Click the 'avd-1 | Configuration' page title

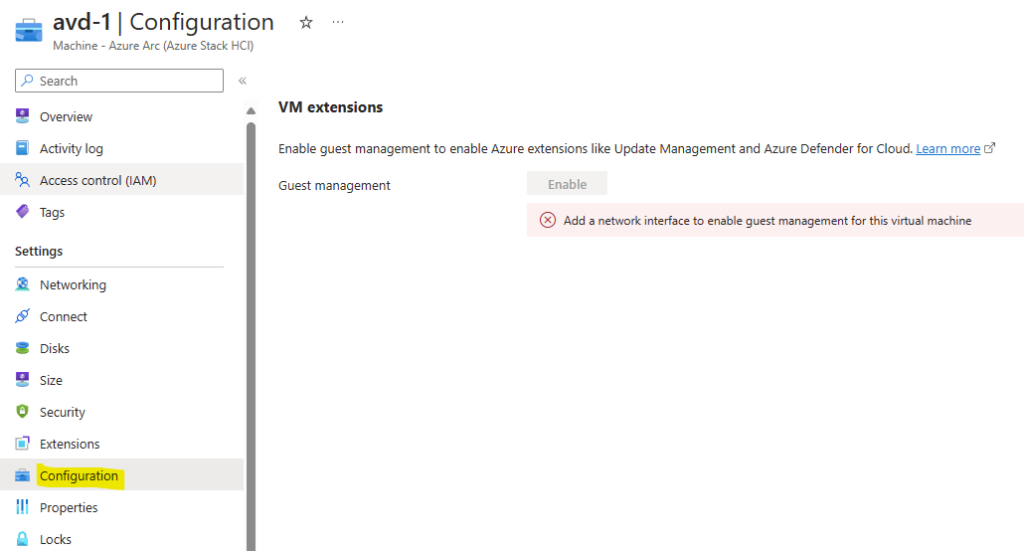[163, 22]
